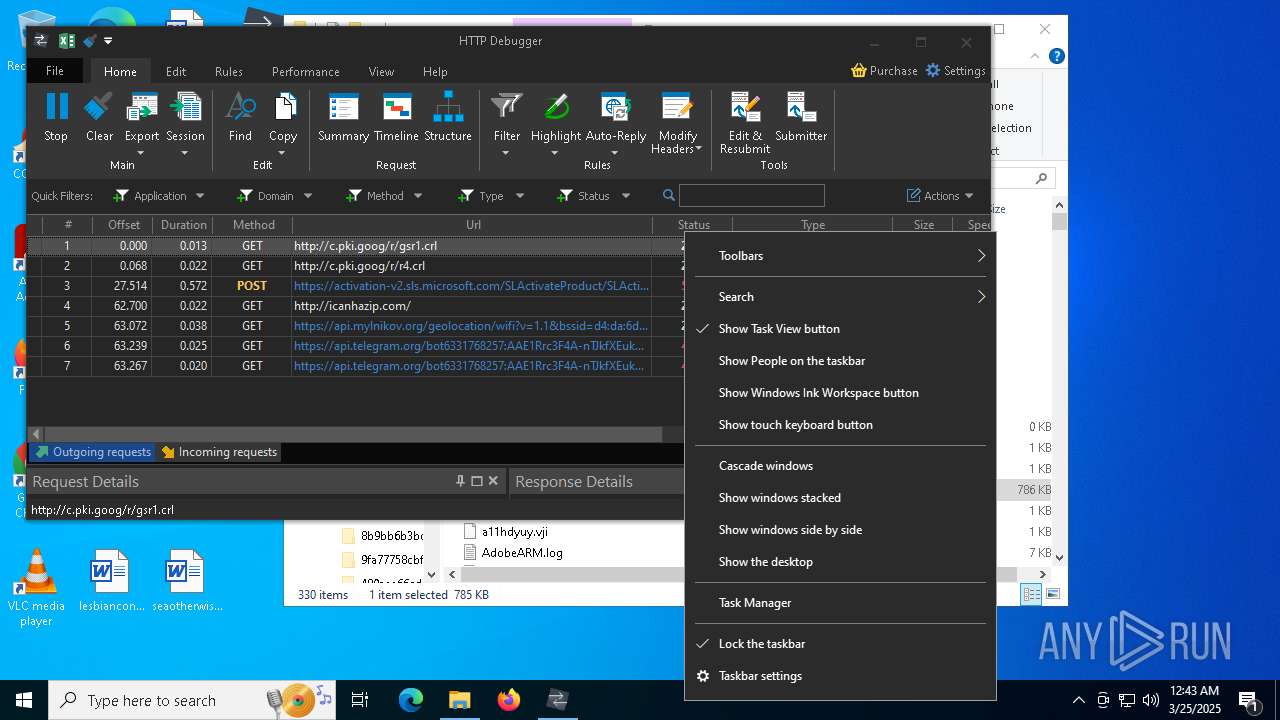Switch to the Performance ribbon tab
Image resolution: width=1280 pixels, height=720 pixels.
306,71
